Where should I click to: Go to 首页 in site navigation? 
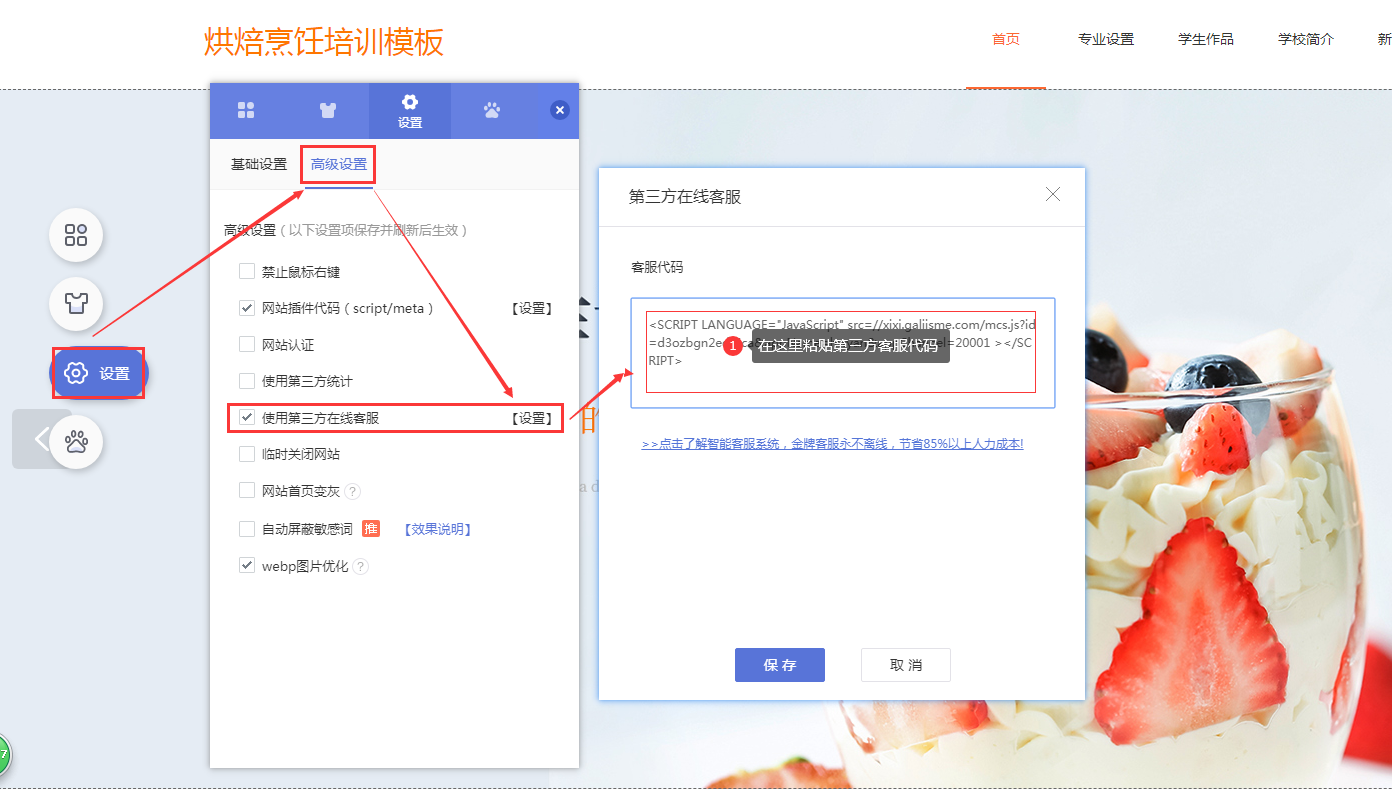coord(1006,40)
